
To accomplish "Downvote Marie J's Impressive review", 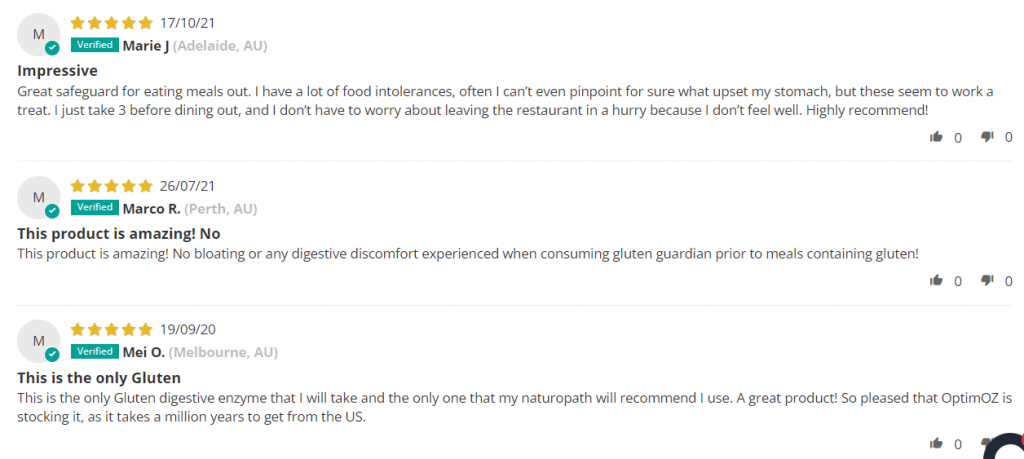I will 987,136.
